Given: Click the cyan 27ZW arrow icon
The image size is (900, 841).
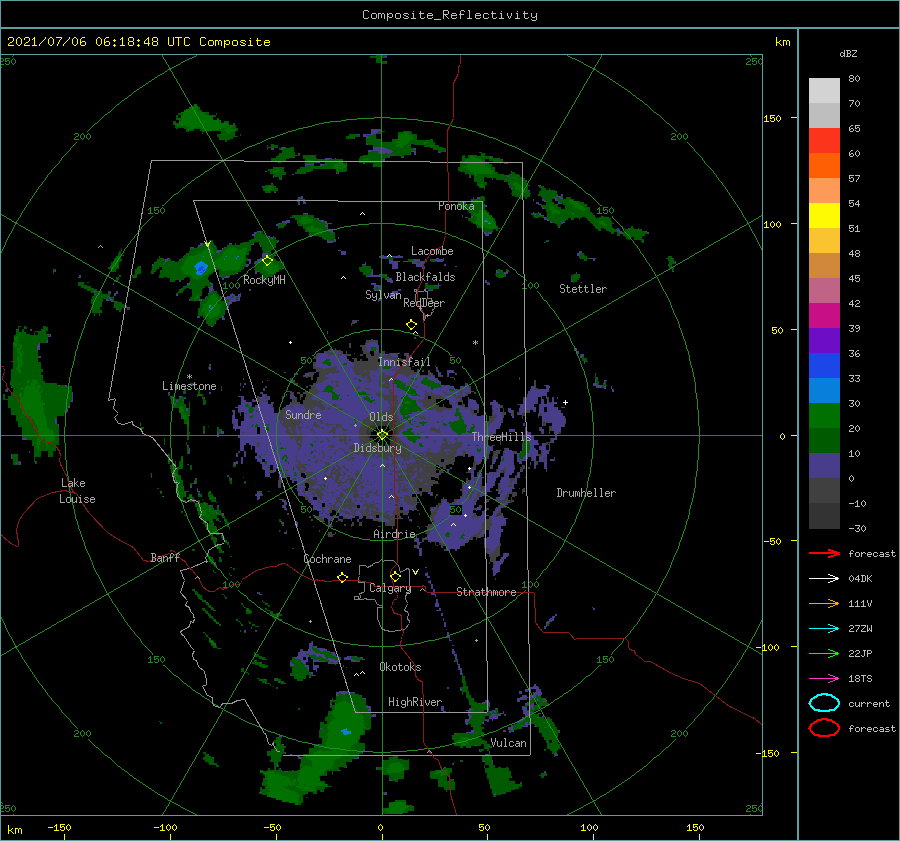Looking at the screenshot, I should (x=824, y=629).
